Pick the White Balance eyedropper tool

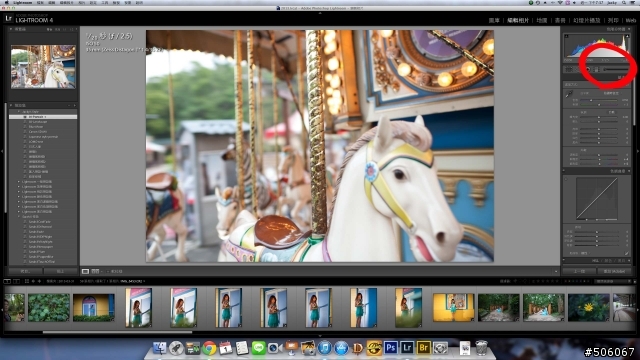coord(569,95)
